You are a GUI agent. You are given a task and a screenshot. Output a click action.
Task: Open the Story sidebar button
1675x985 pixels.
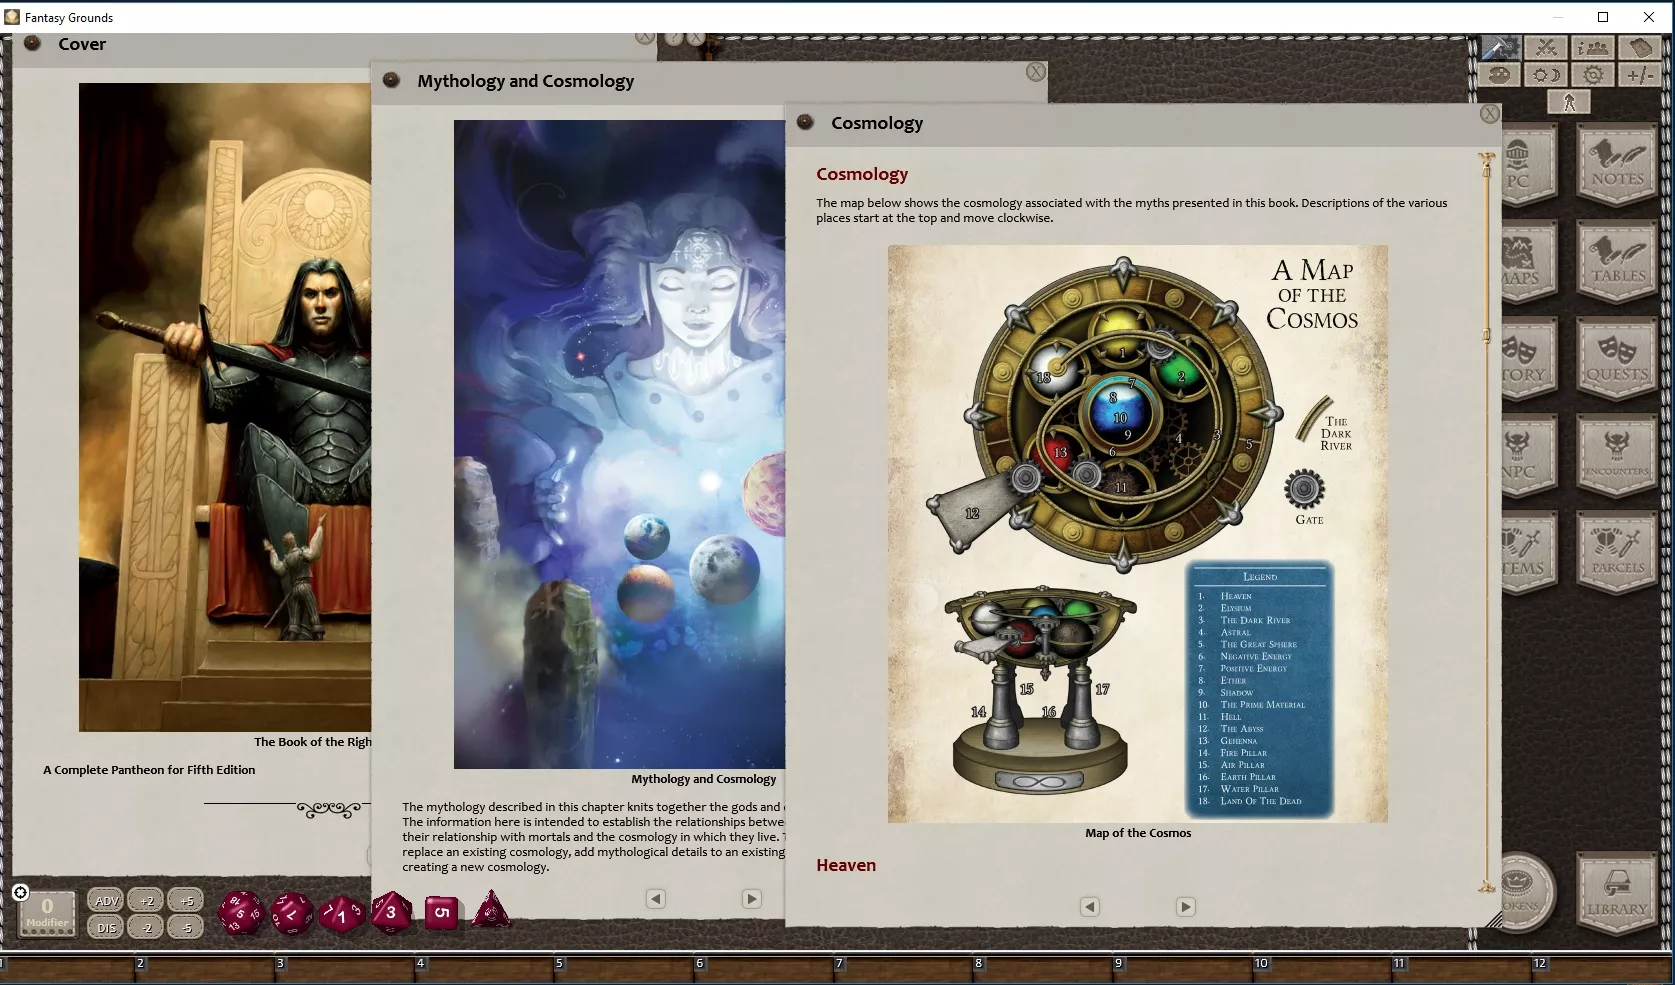click(1528, 360)
